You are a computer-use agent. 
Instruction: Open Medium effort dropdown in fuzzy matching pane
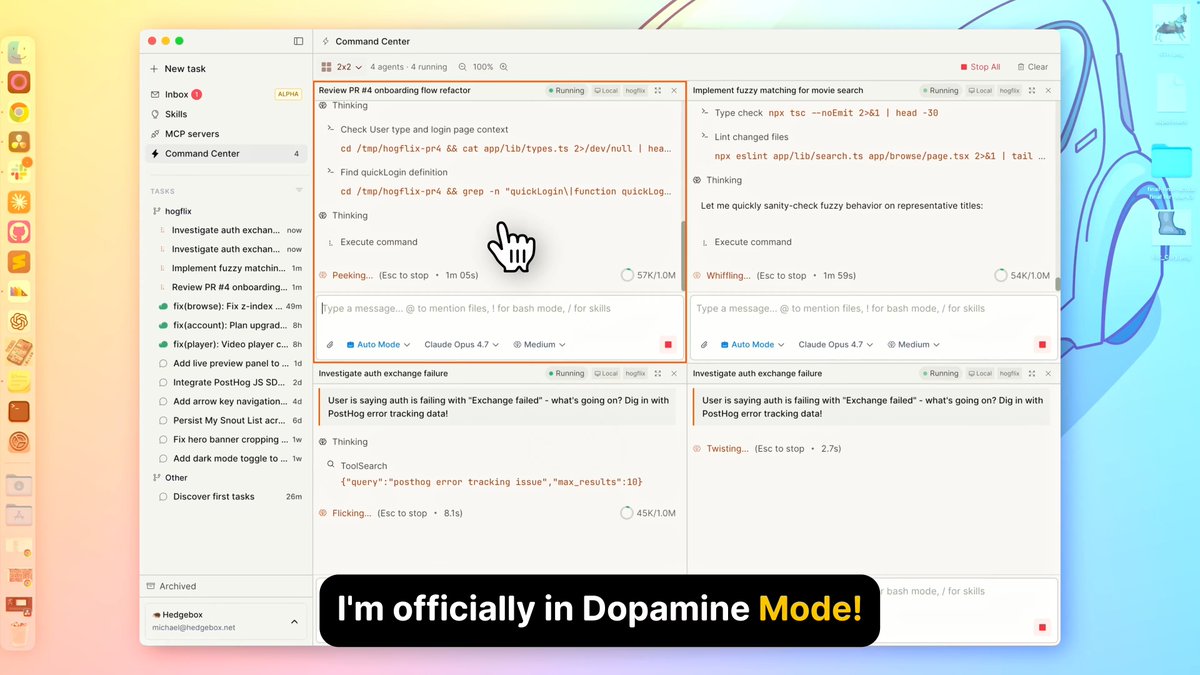(x=913, y=345)
